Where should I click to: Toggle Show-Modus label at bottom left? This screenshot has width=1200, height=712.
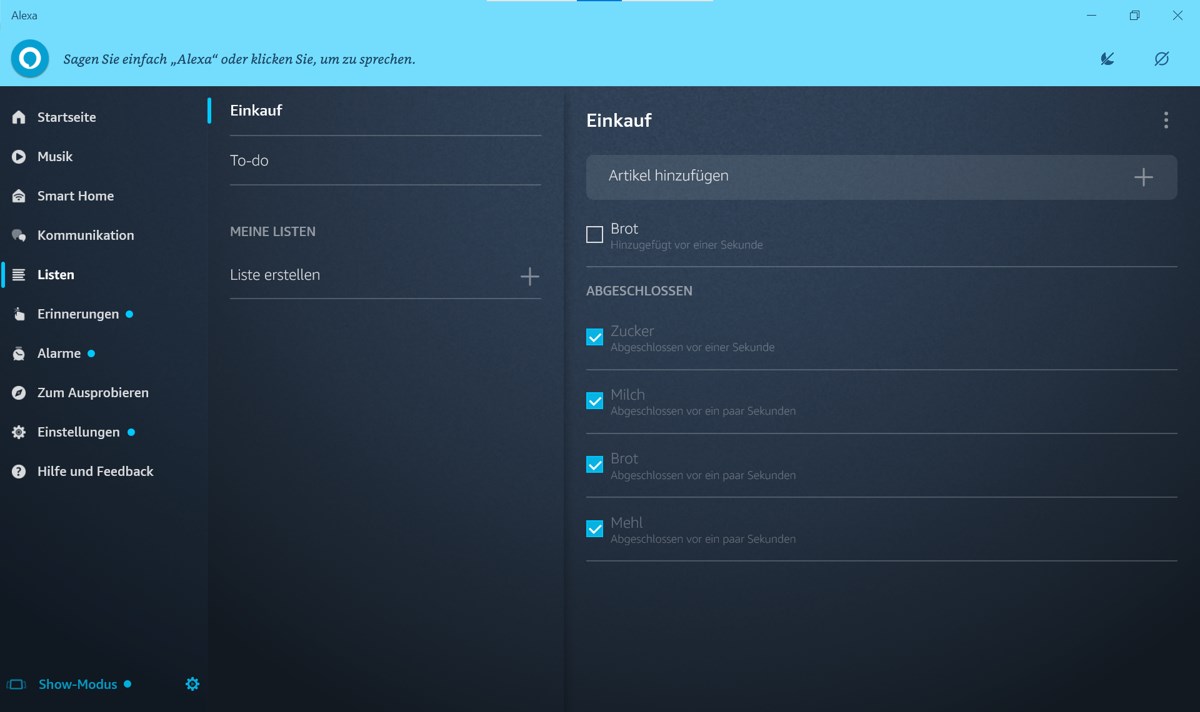click(78, 685)
